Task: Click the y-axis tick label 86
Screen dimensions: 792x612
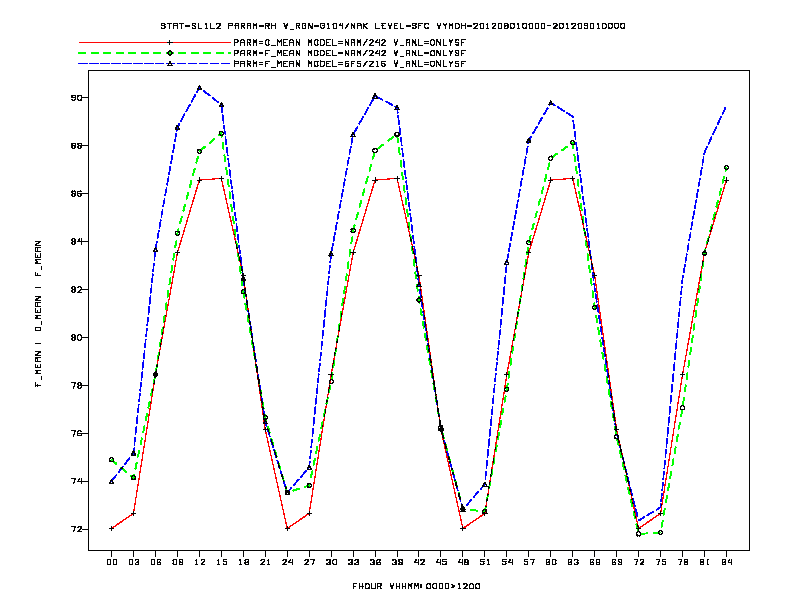Action: pyautogui.click(x=76, y=193)
